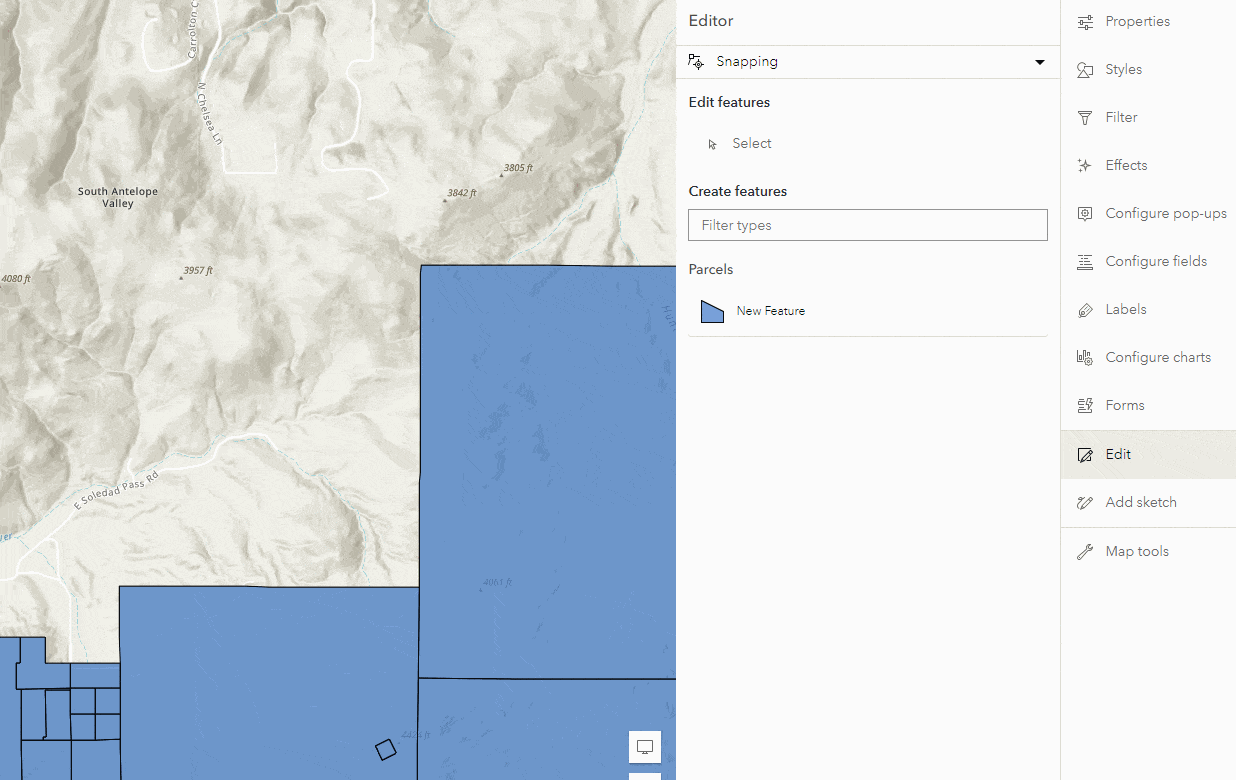The height and width of the screenshot is (780, 1236).
Task: Open the Styles panel
Action: tap(1122, 69)
